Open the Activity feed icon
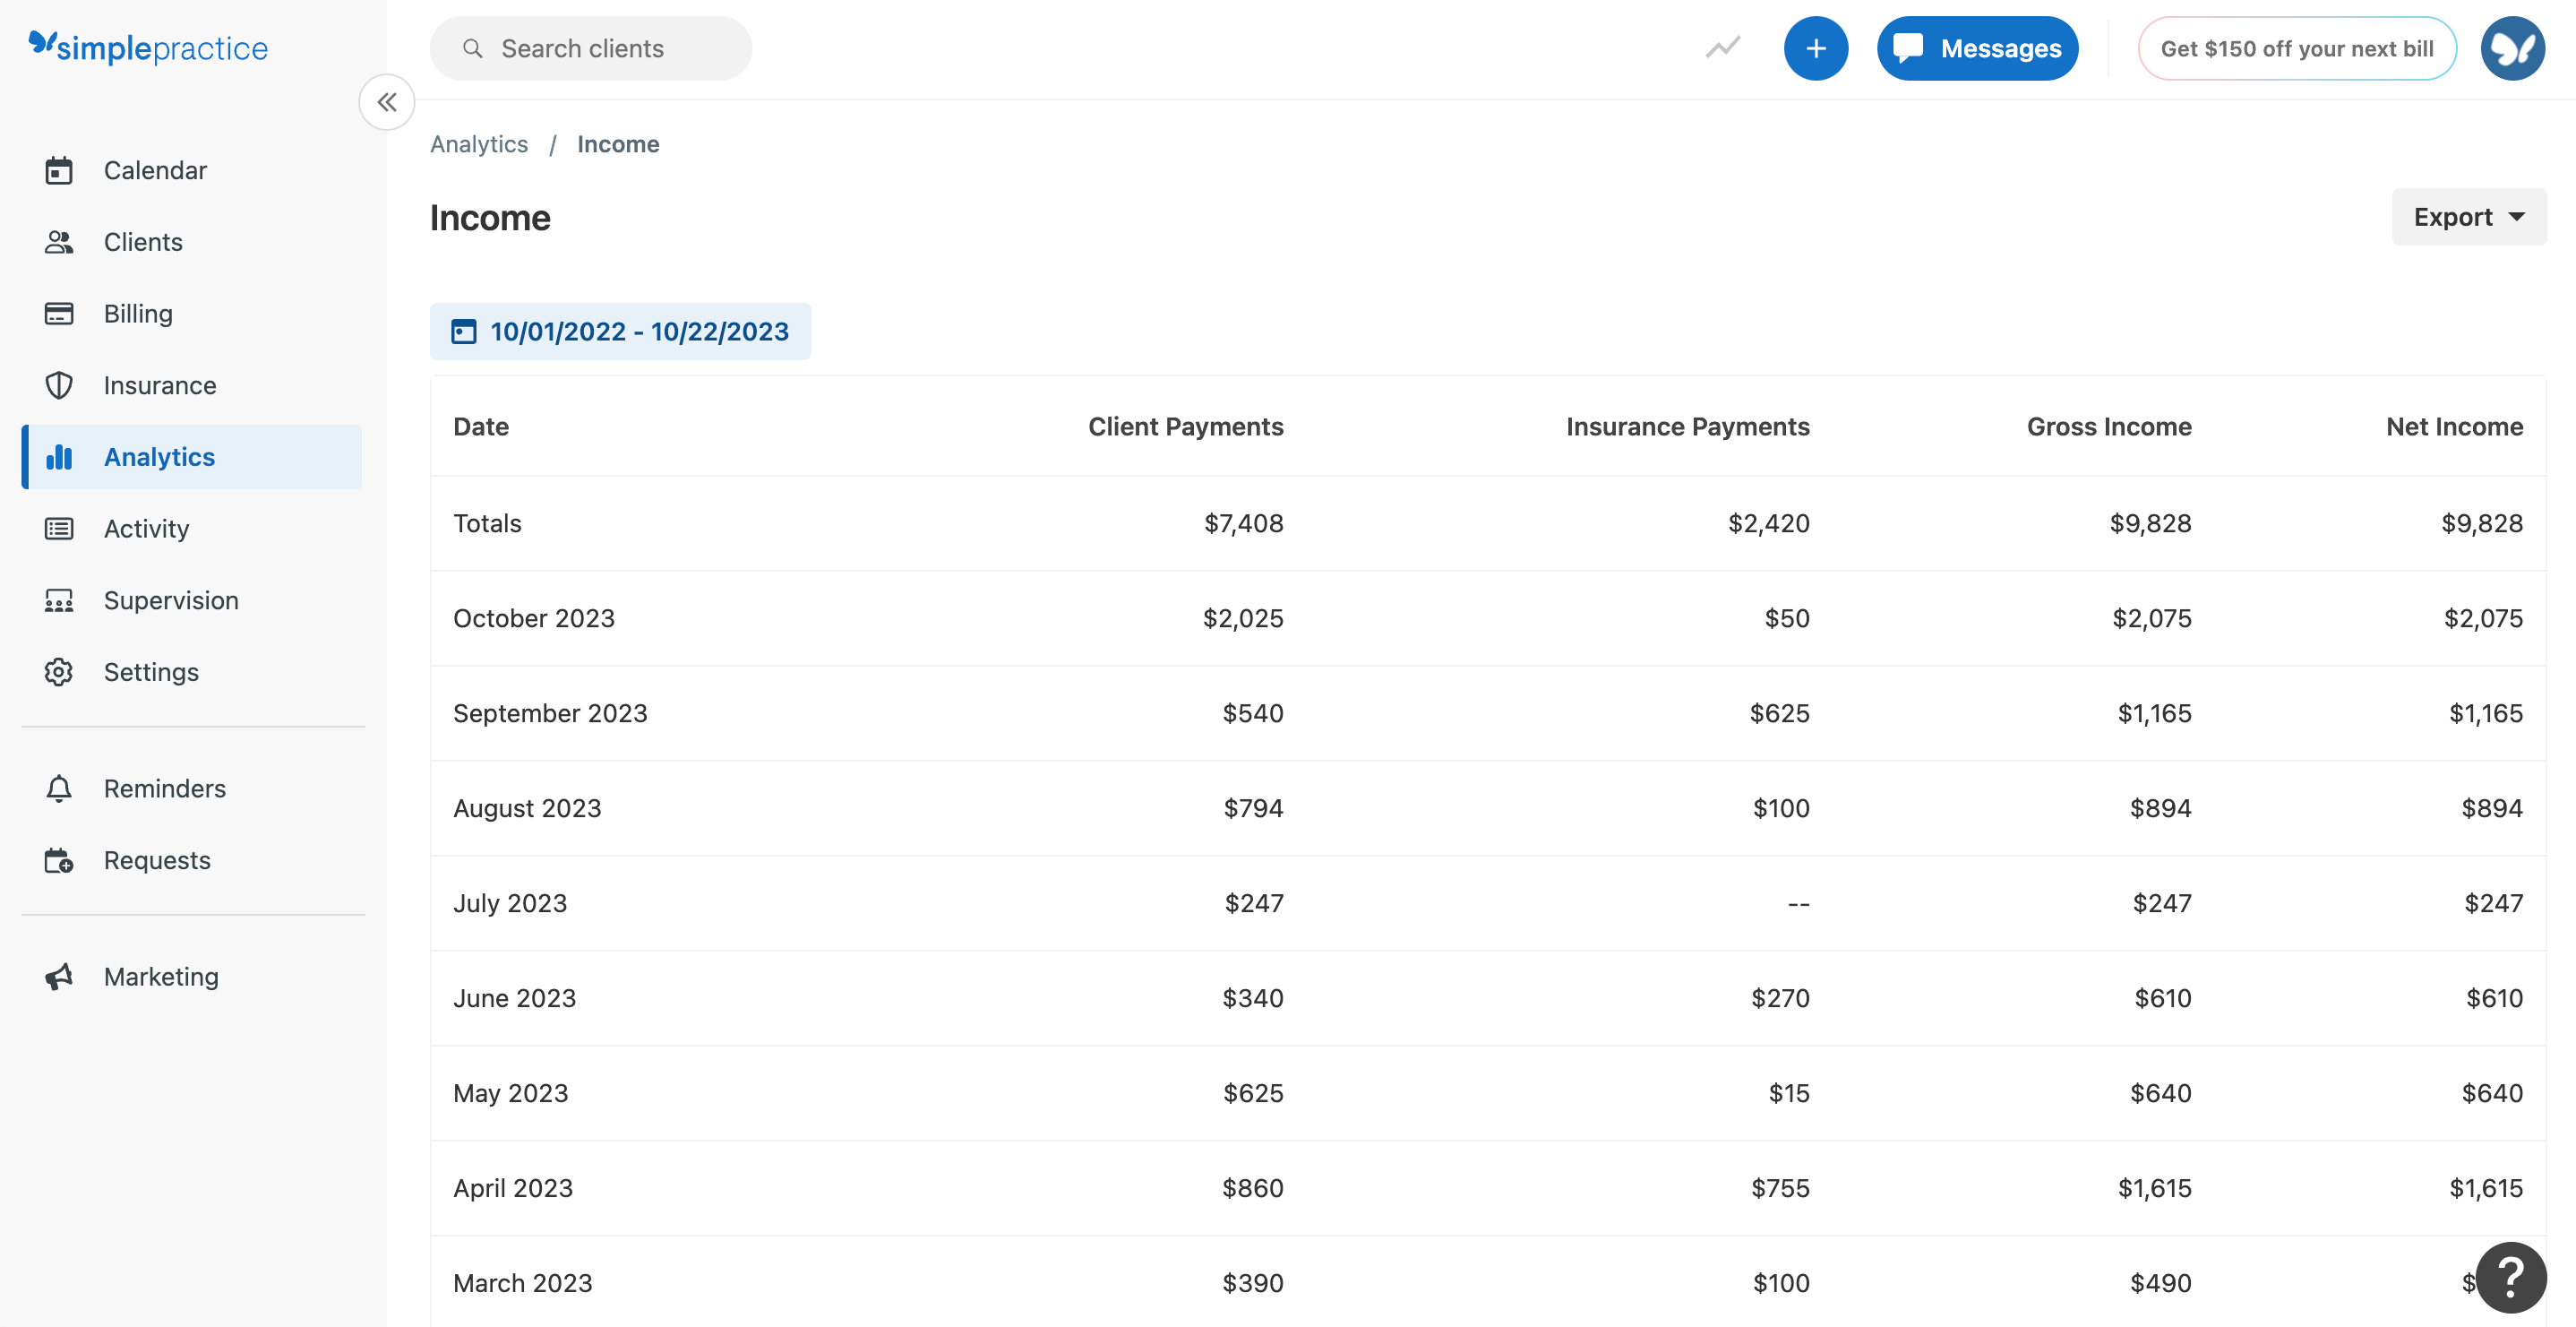 click(x=59, y=528)
